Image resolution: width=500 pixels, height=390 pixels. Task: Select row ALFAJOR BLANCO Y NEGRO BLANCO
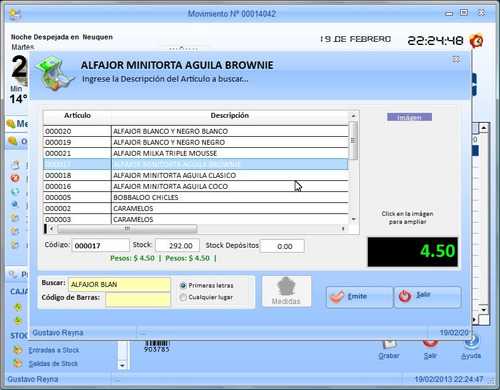tap(196, 131)
